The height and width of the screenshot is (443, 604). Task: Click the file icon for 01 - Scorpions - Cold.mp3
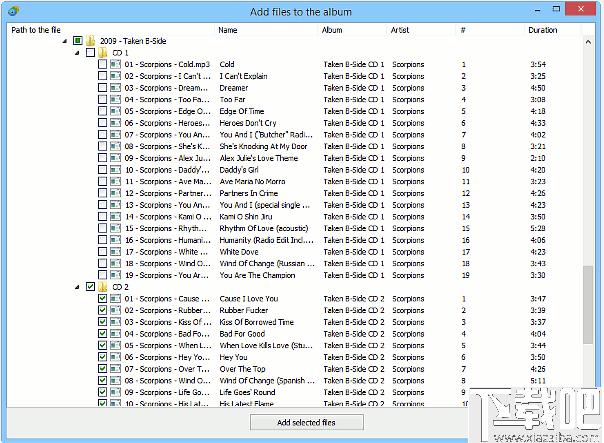coord(115,64)
